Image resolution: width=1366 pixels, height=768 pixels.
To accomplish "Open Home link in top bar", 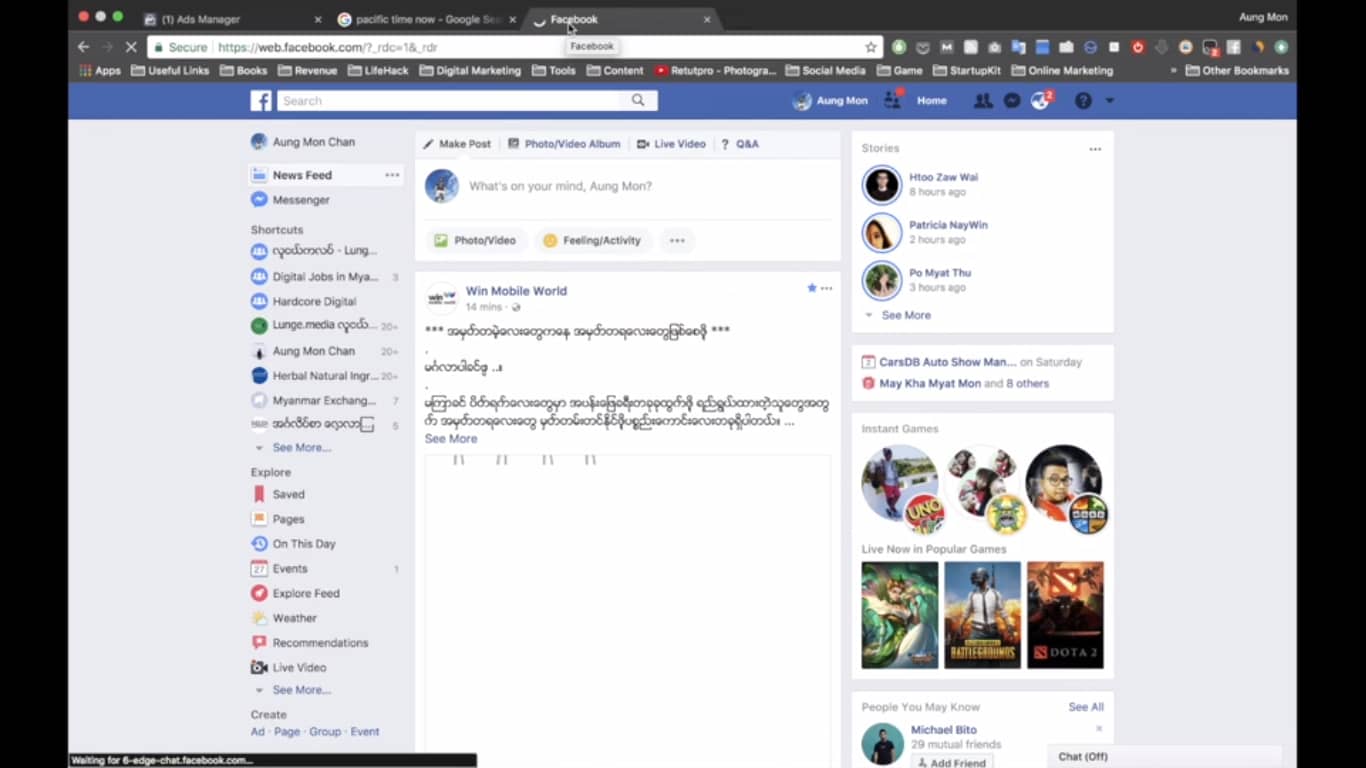I will coord(932,101).
